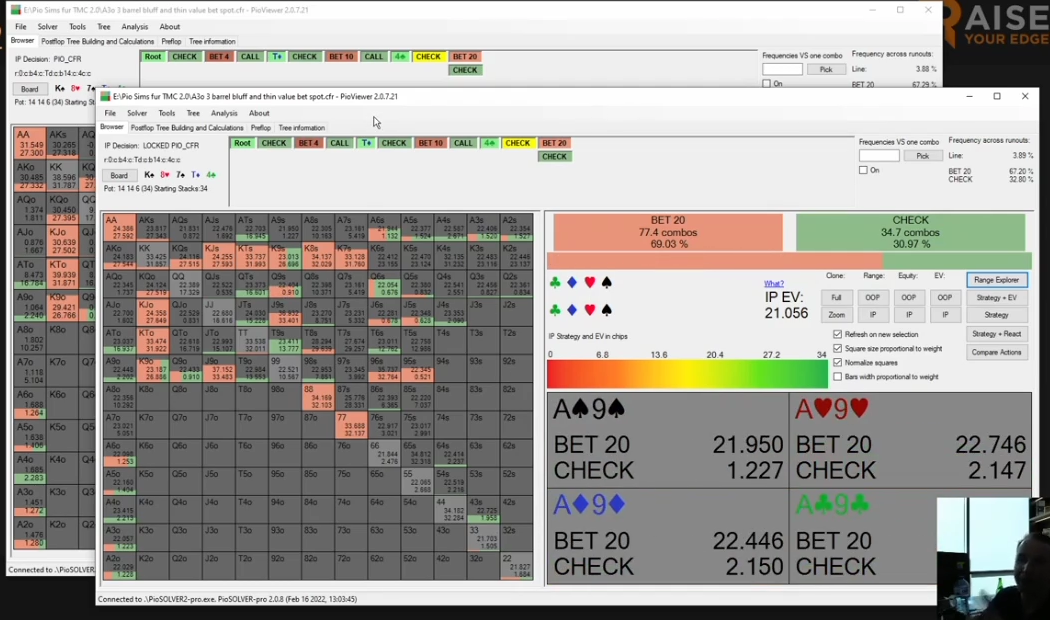Image resolution: width=1050 pixels, height=620 pixels.
Task: Enable the On checkbox in back window
Action: [x=767, y=84]
